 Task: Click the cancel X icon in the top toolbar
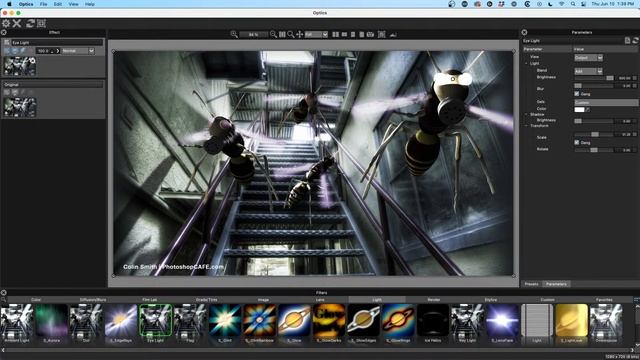pyautogui.click(x=17, y=23)
